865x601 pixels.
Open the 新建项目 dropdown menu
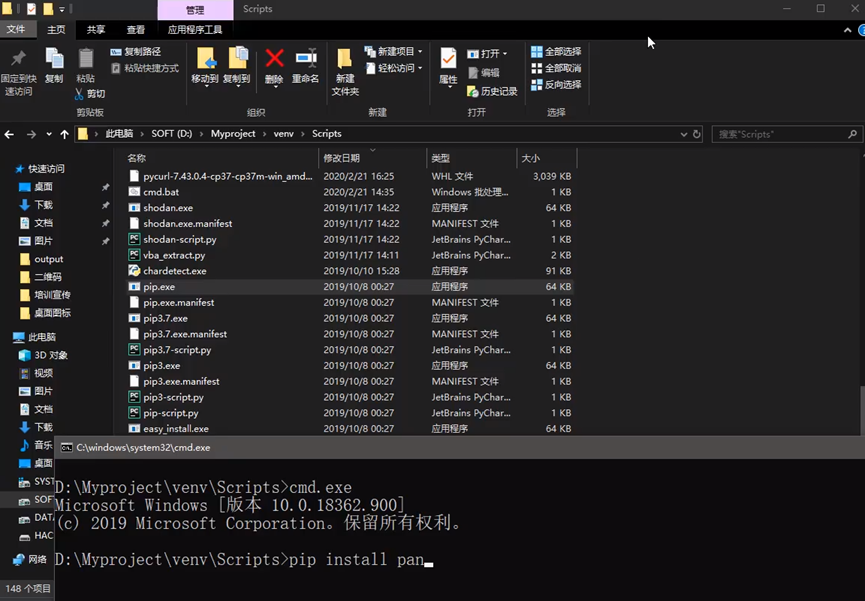[393, 52]
